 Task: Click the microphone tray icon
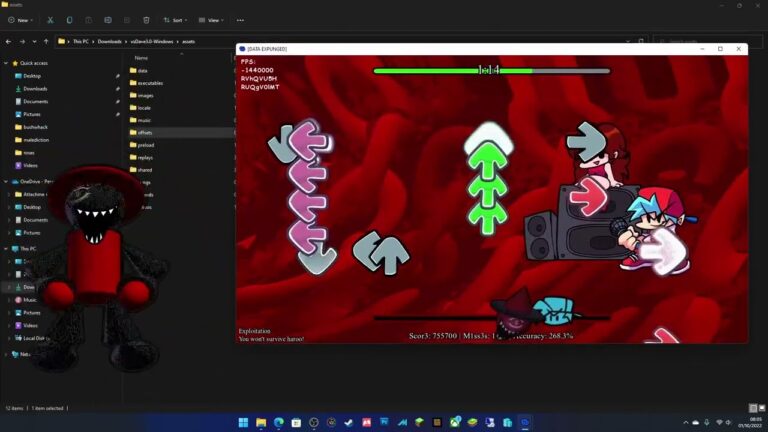point(707,422)
